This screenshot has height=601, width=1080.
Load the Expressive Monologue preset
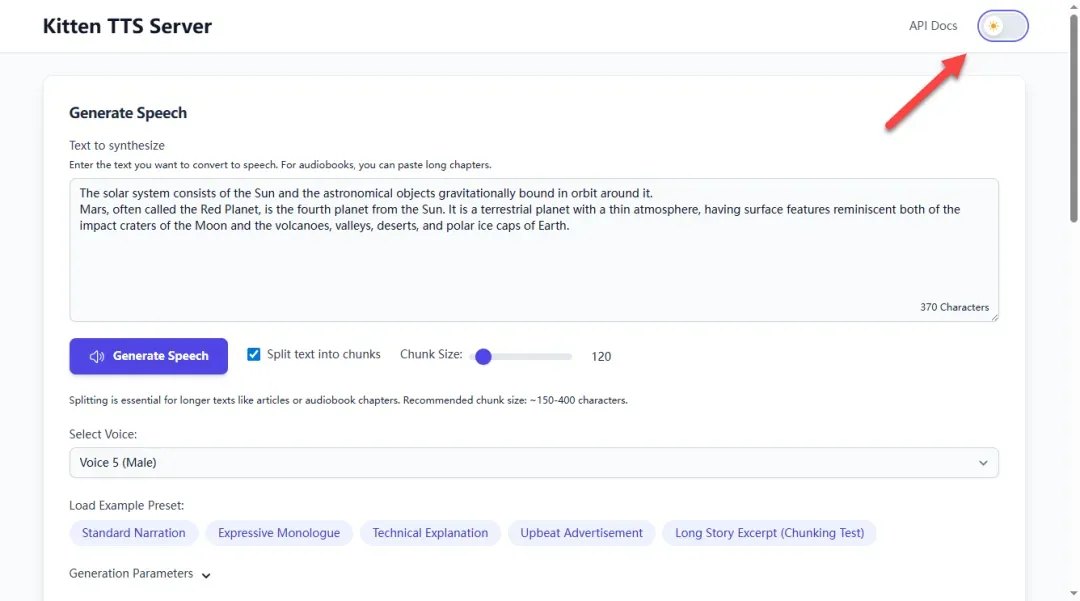(279, 533)
